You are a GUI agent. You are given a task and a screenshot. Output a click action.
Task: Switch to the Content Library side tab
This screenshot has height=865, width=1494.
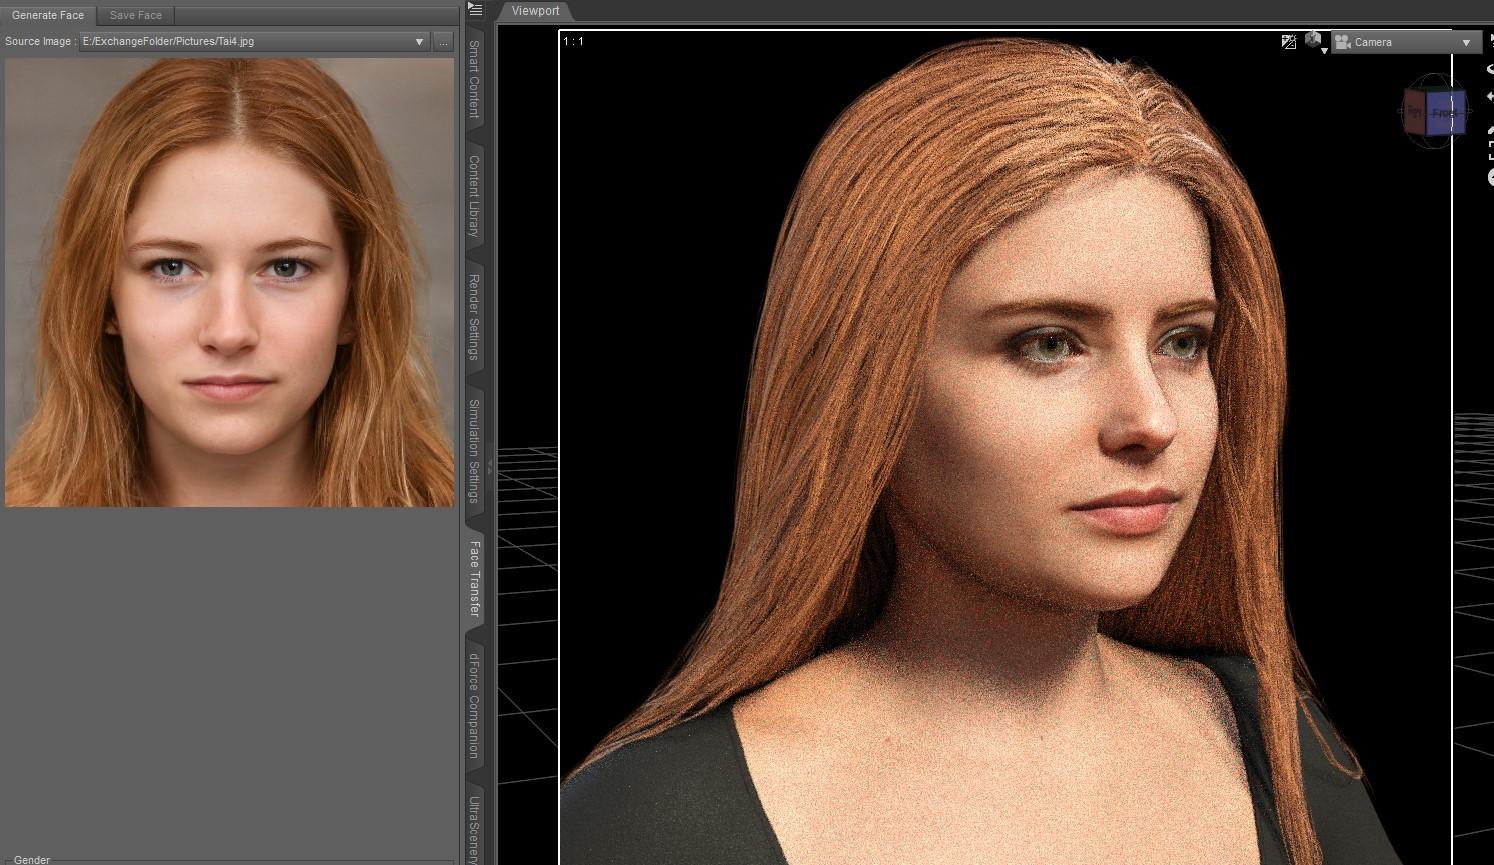point(474,196)
